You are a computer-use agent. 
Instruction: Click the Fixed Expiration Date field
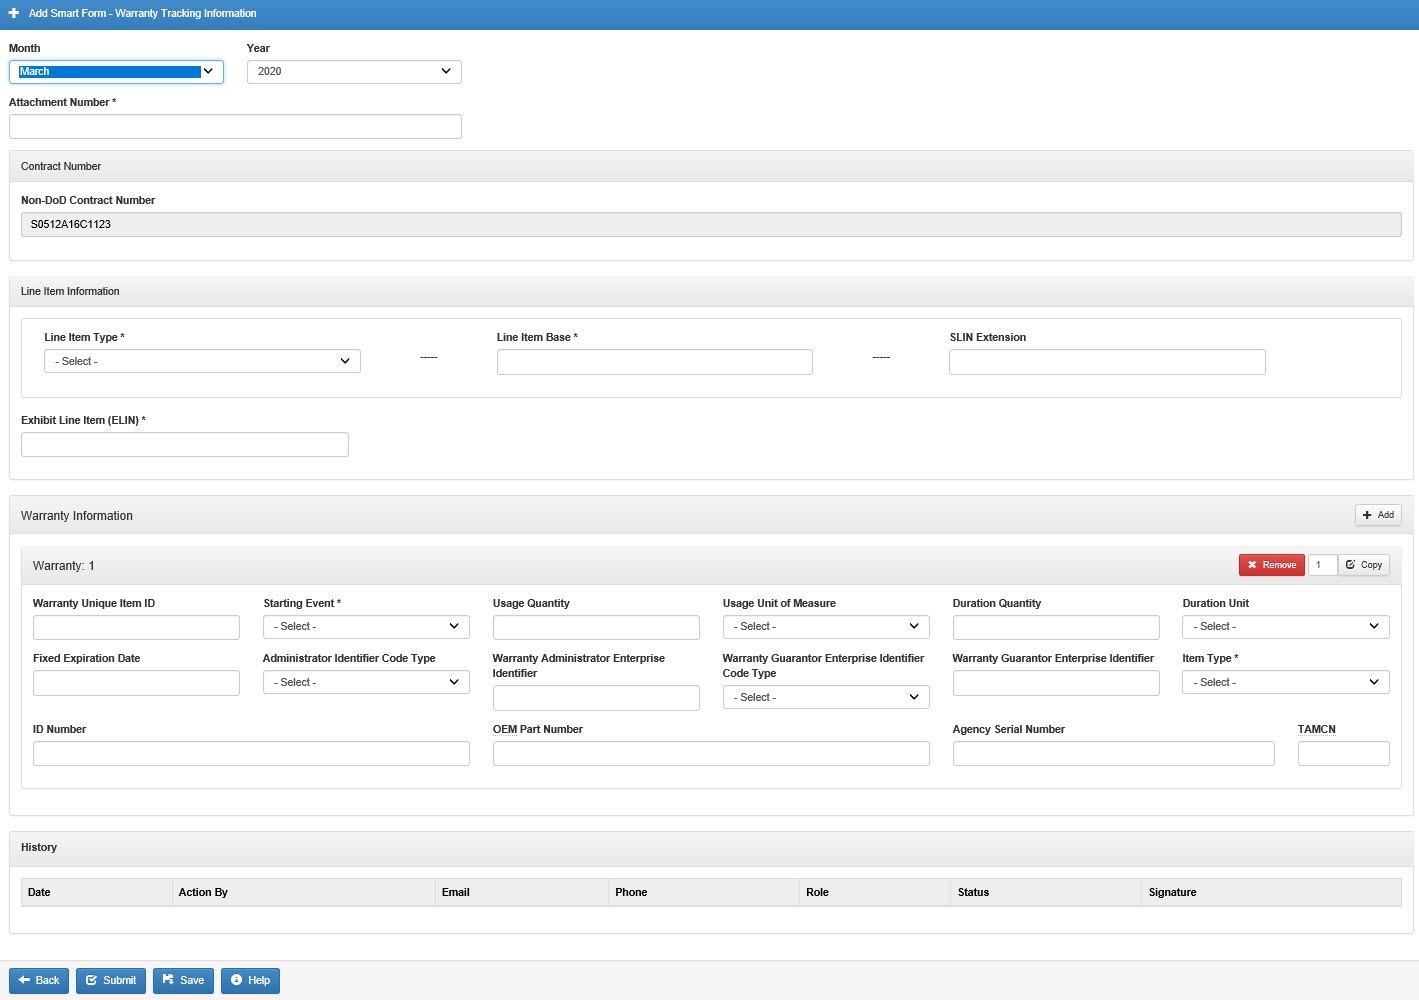136,682
